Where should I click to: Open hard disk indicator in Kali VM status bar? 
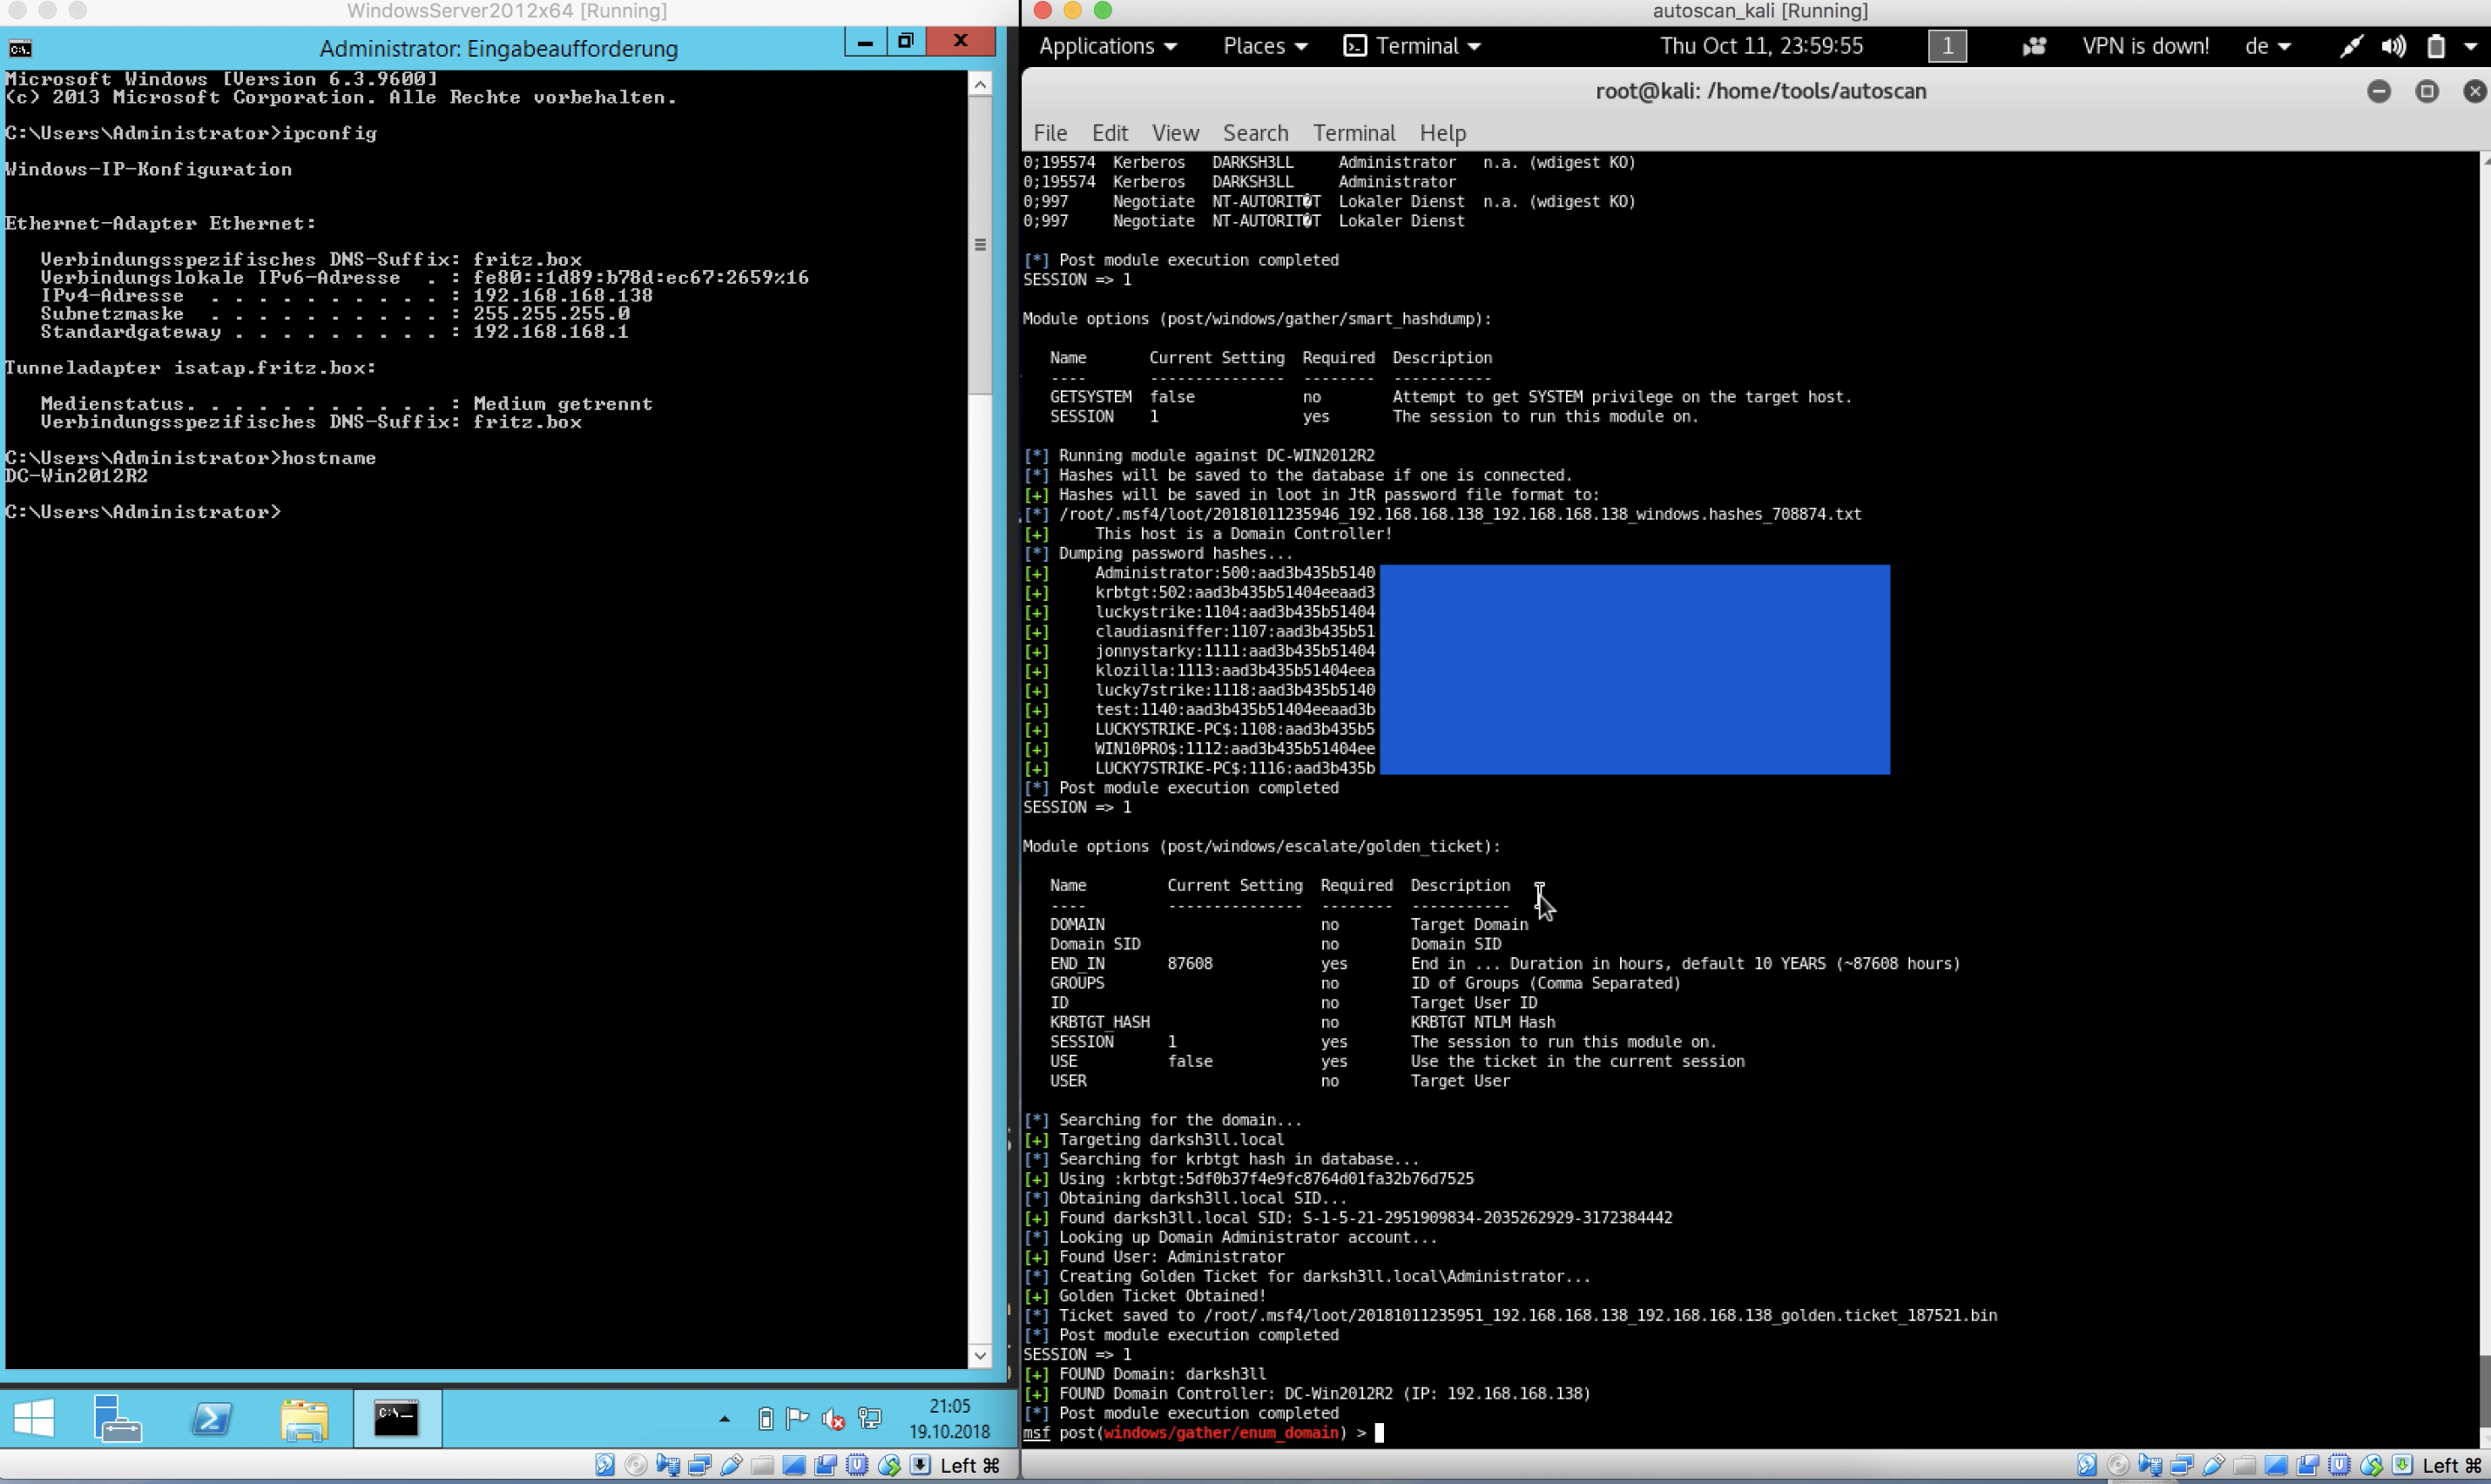tap(2086, 1465)
